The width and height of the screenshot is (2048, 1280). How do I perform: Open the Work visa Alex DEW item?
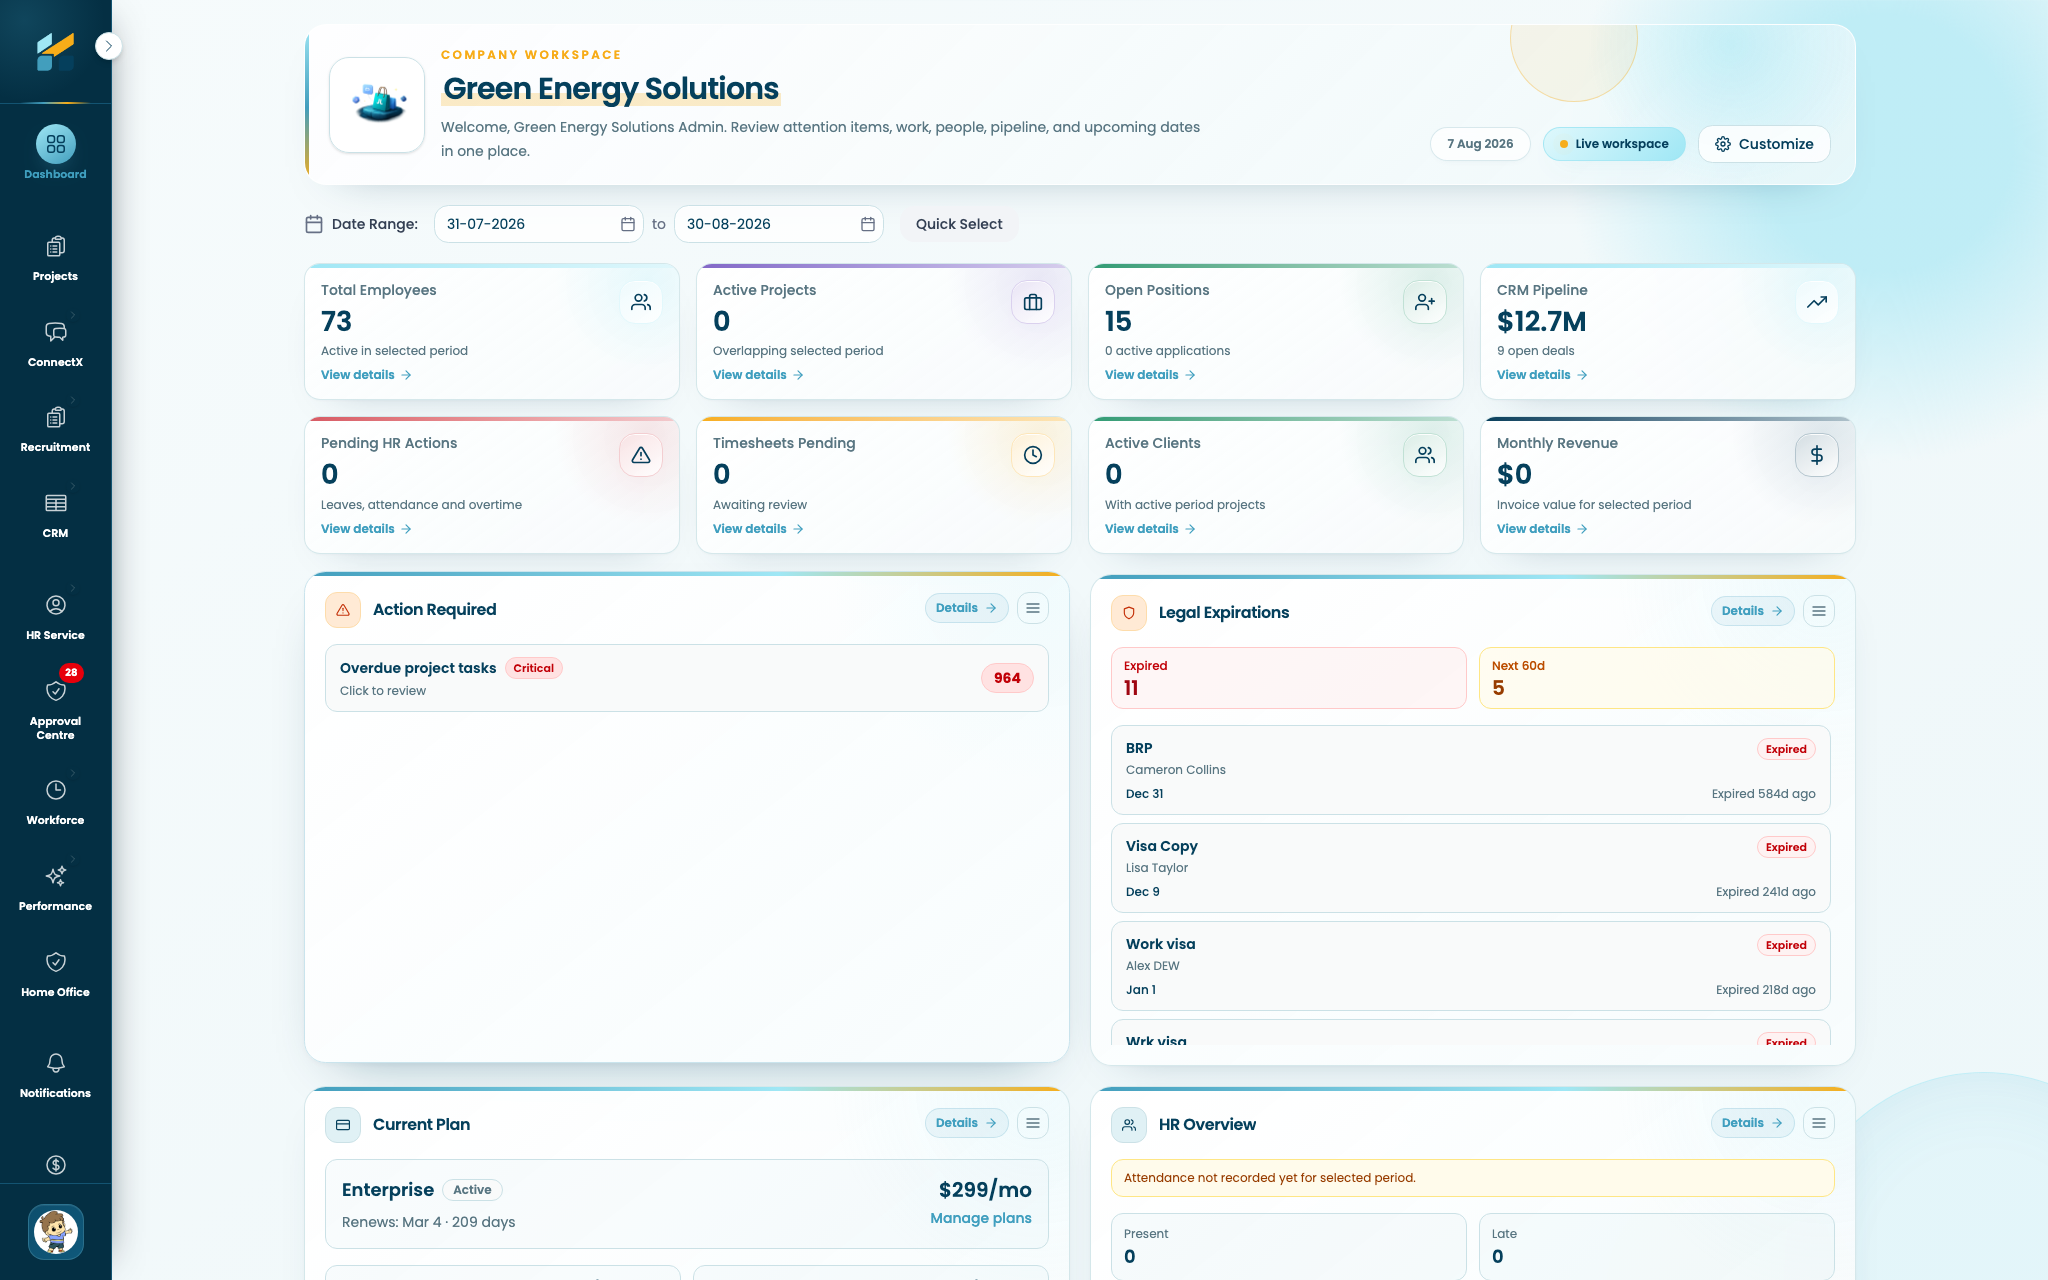(1470, 966)
